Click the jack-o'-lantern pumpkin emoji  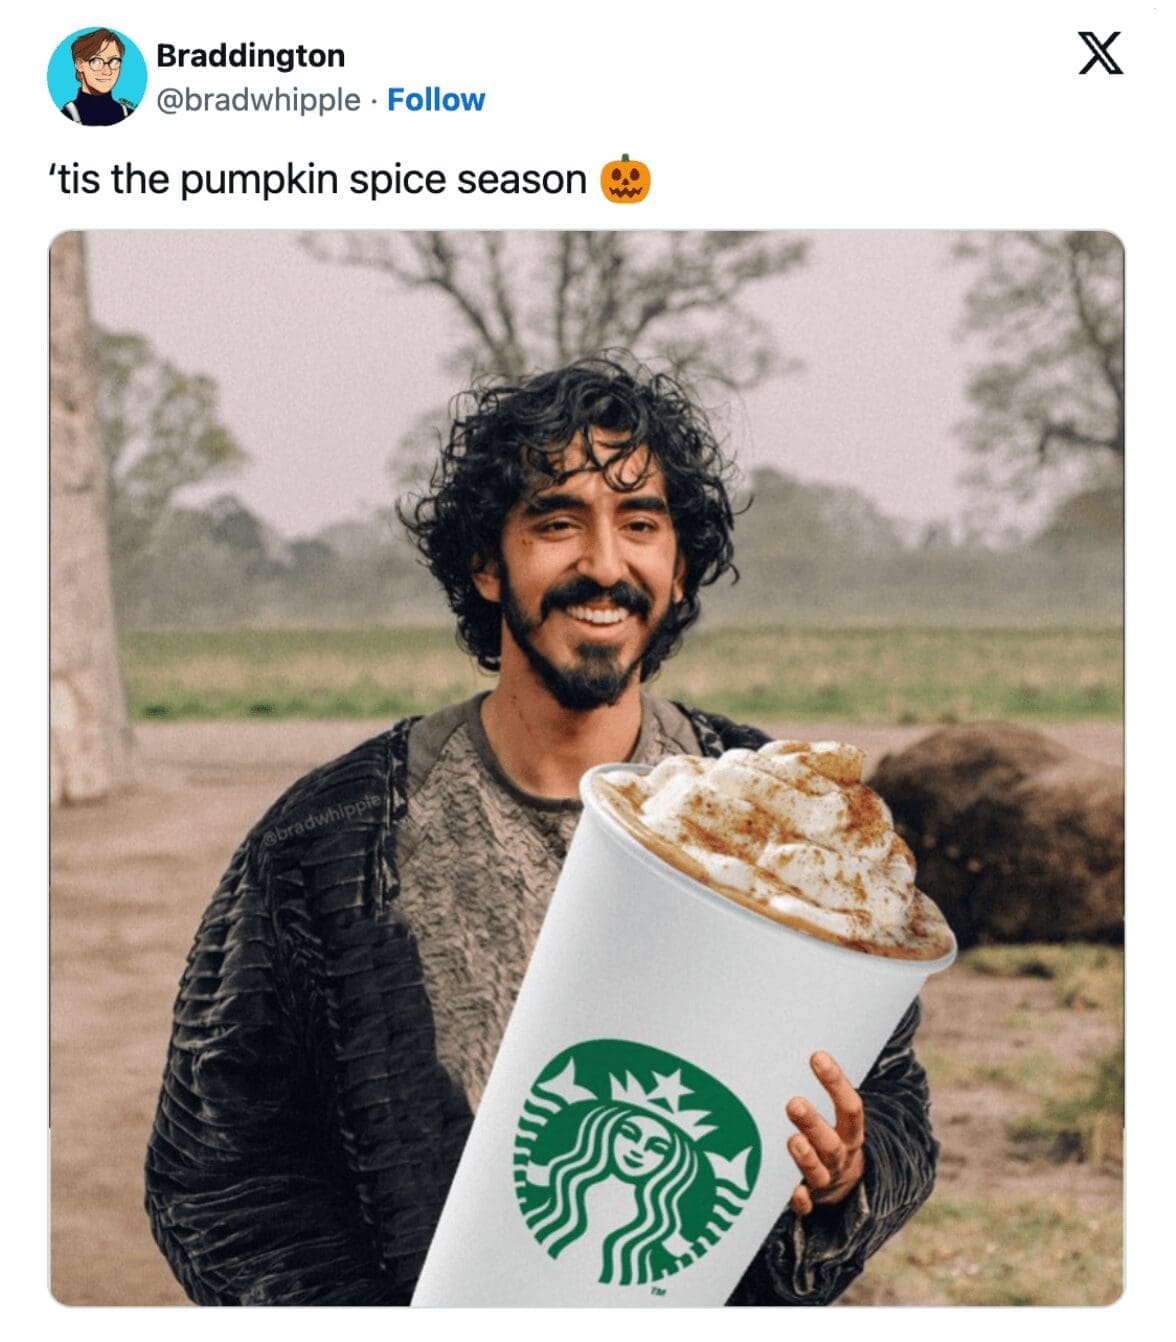click(625, 180)
